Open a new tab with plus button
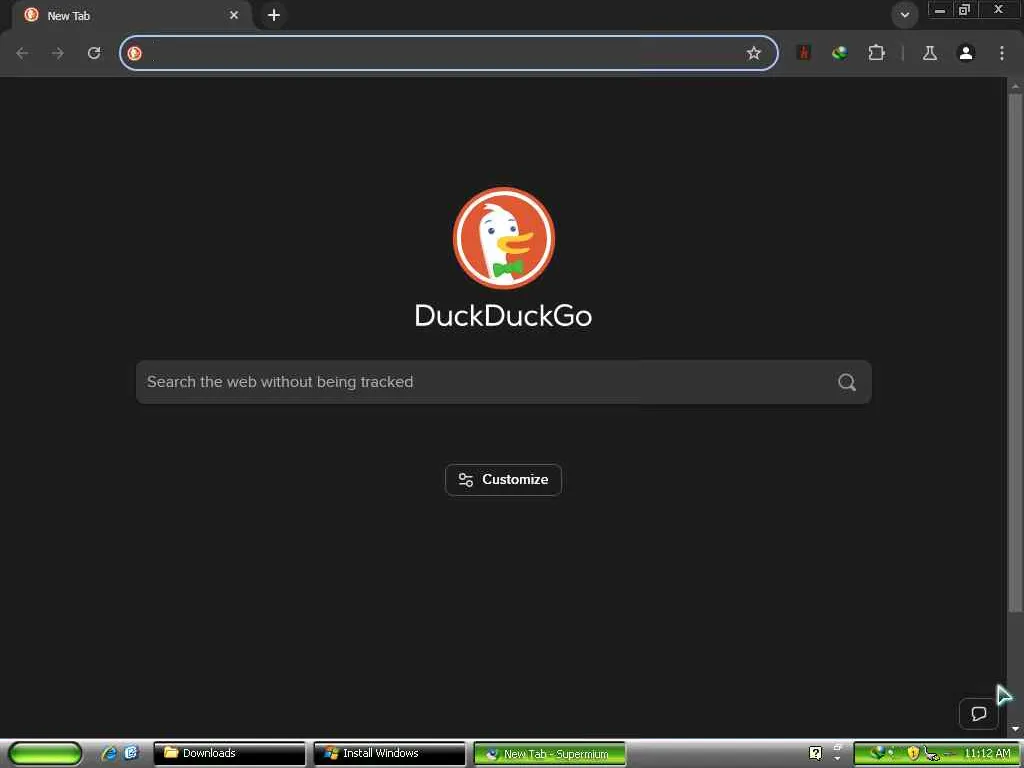Screen dimensions: 1024x768 [274, 15]
